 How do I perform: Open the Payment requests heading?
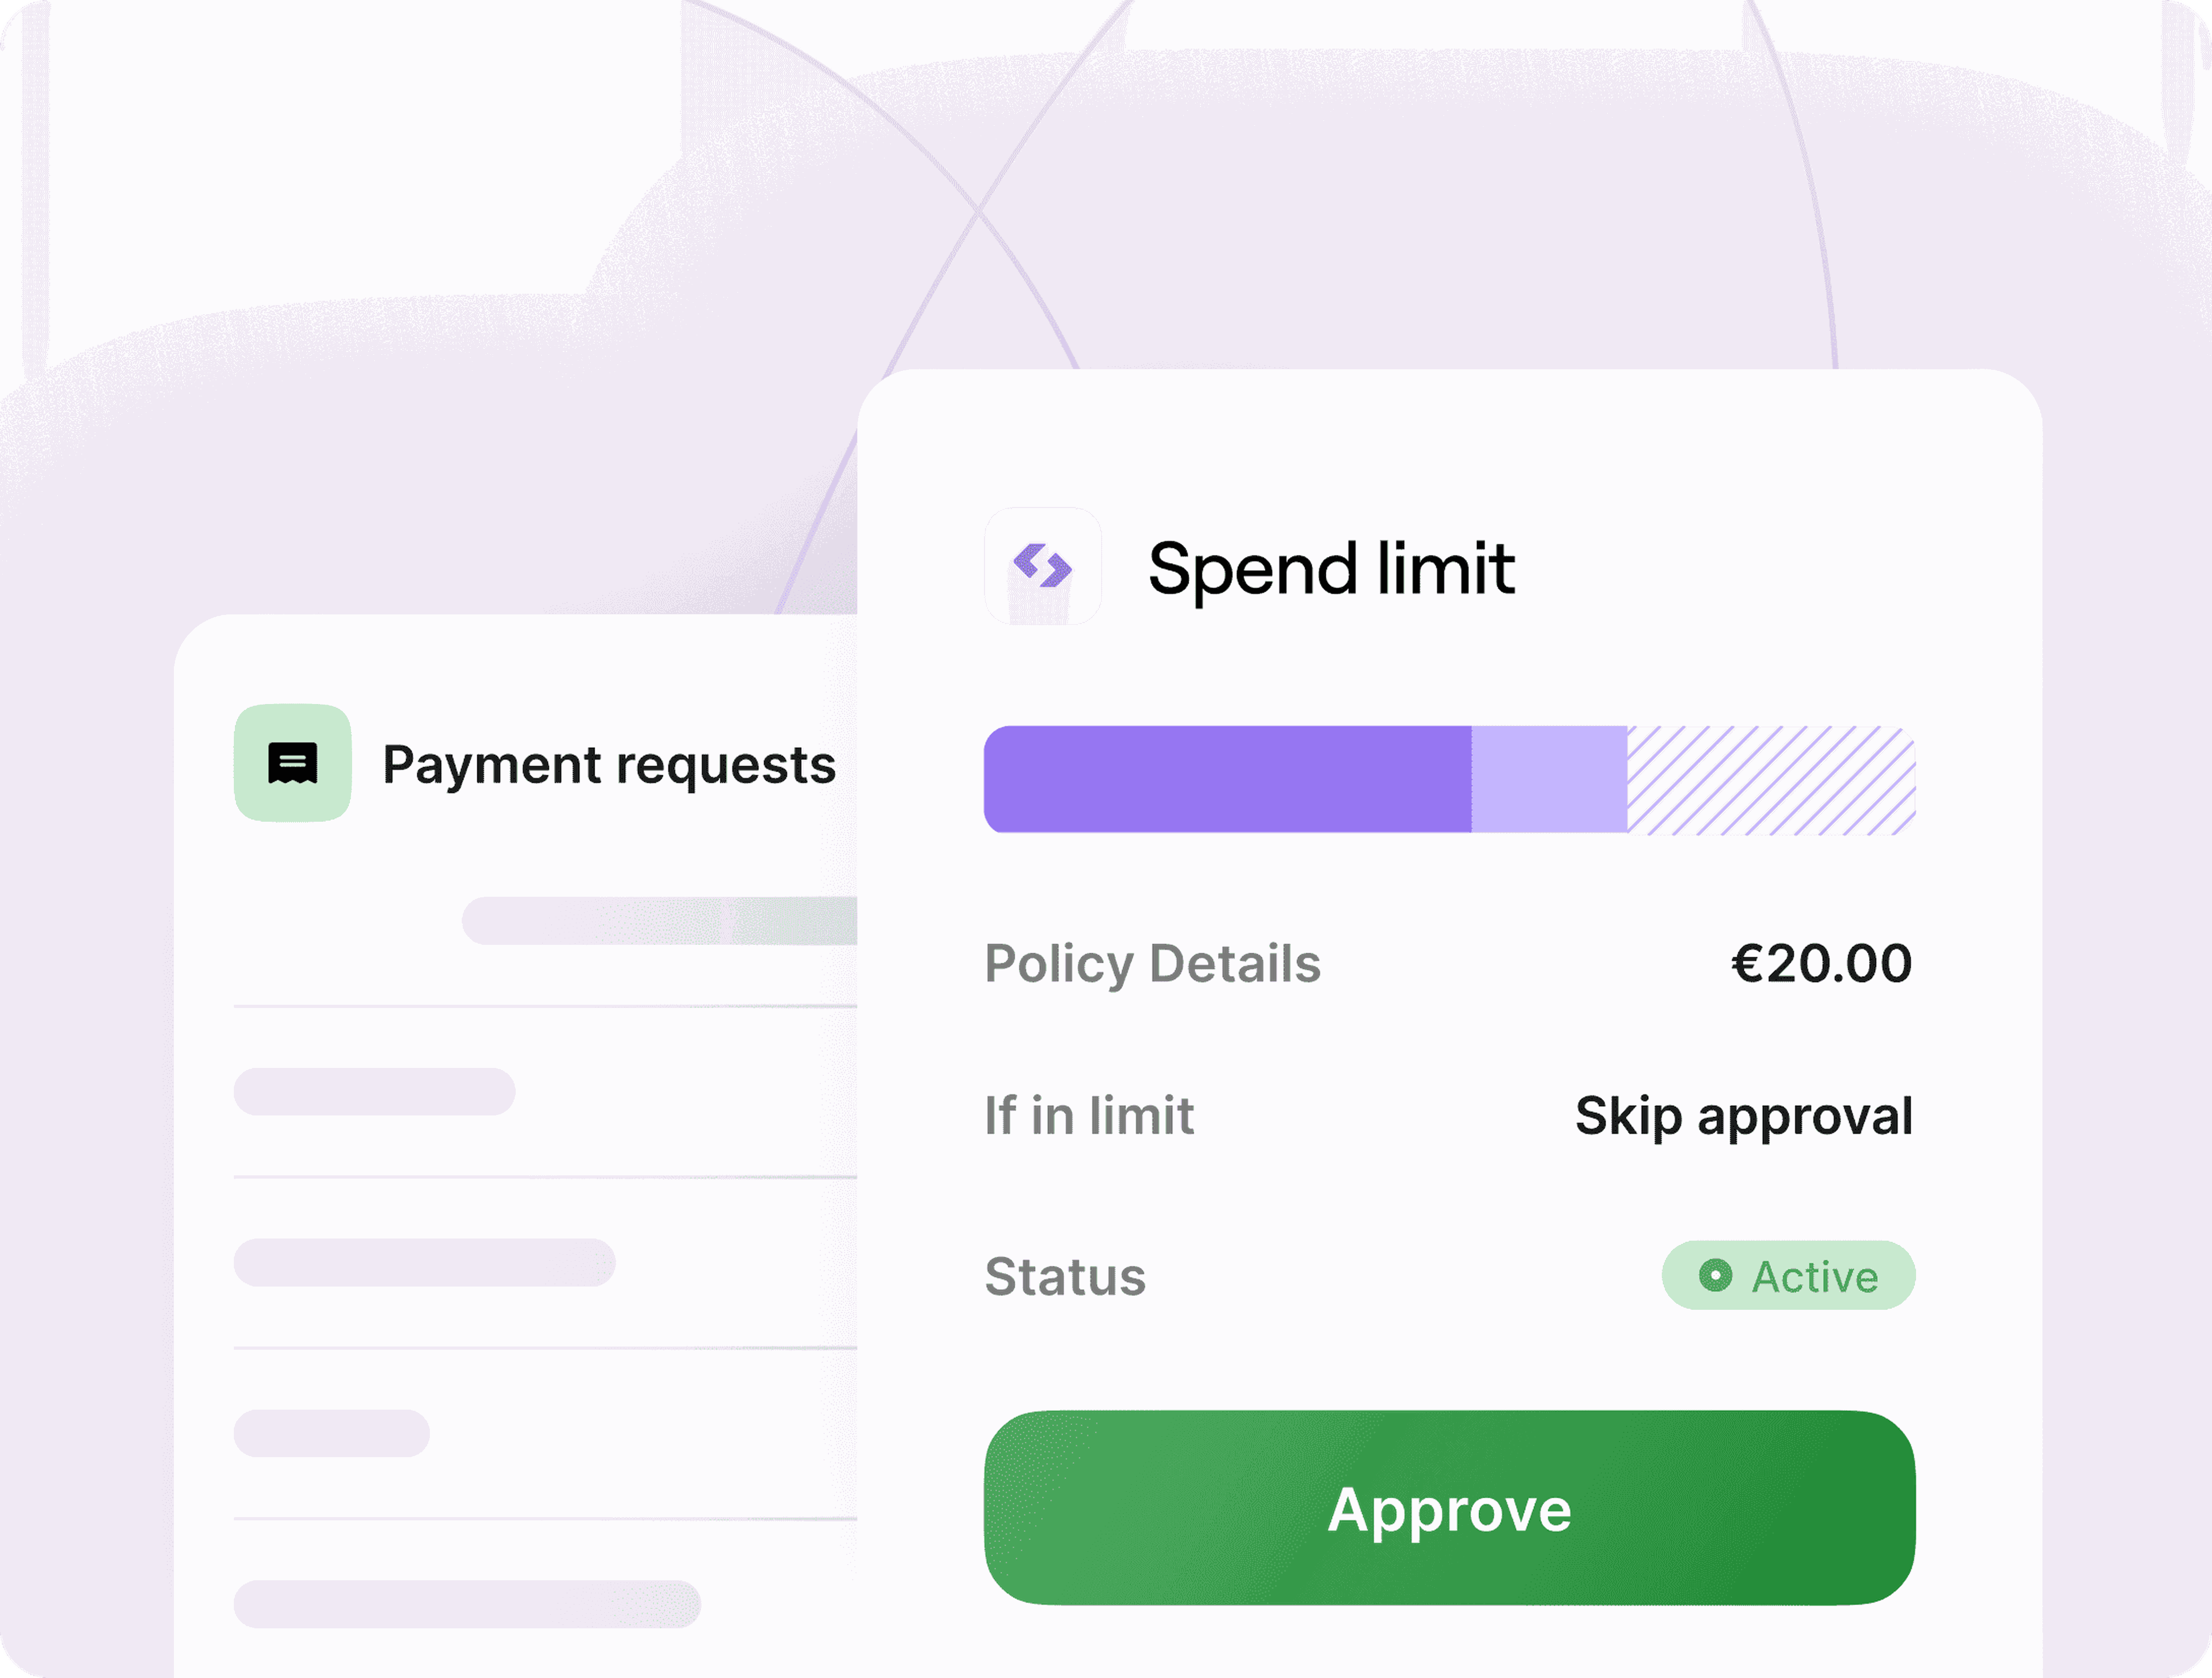point(609,766)
